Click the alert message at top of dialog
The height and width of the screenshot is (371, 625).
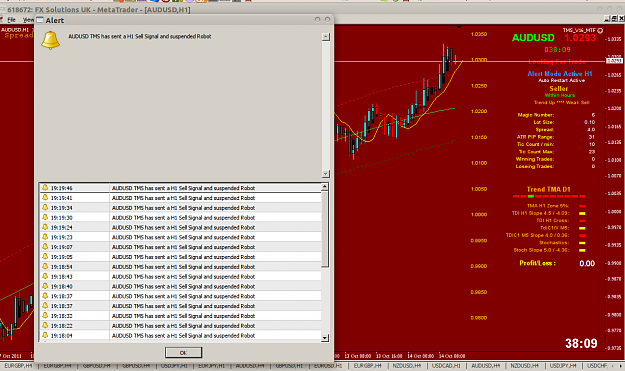(140, 36)
